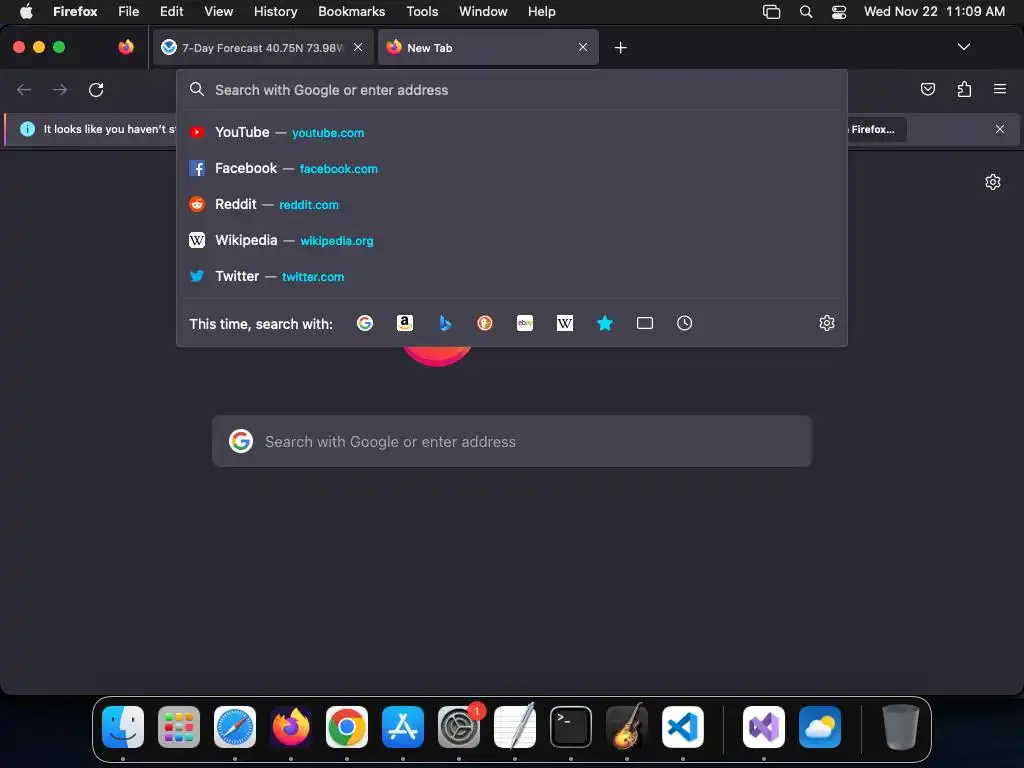Open the Save to Pocket icon
The width and height of the screenshot is (1024, 768).
(927, 89)
